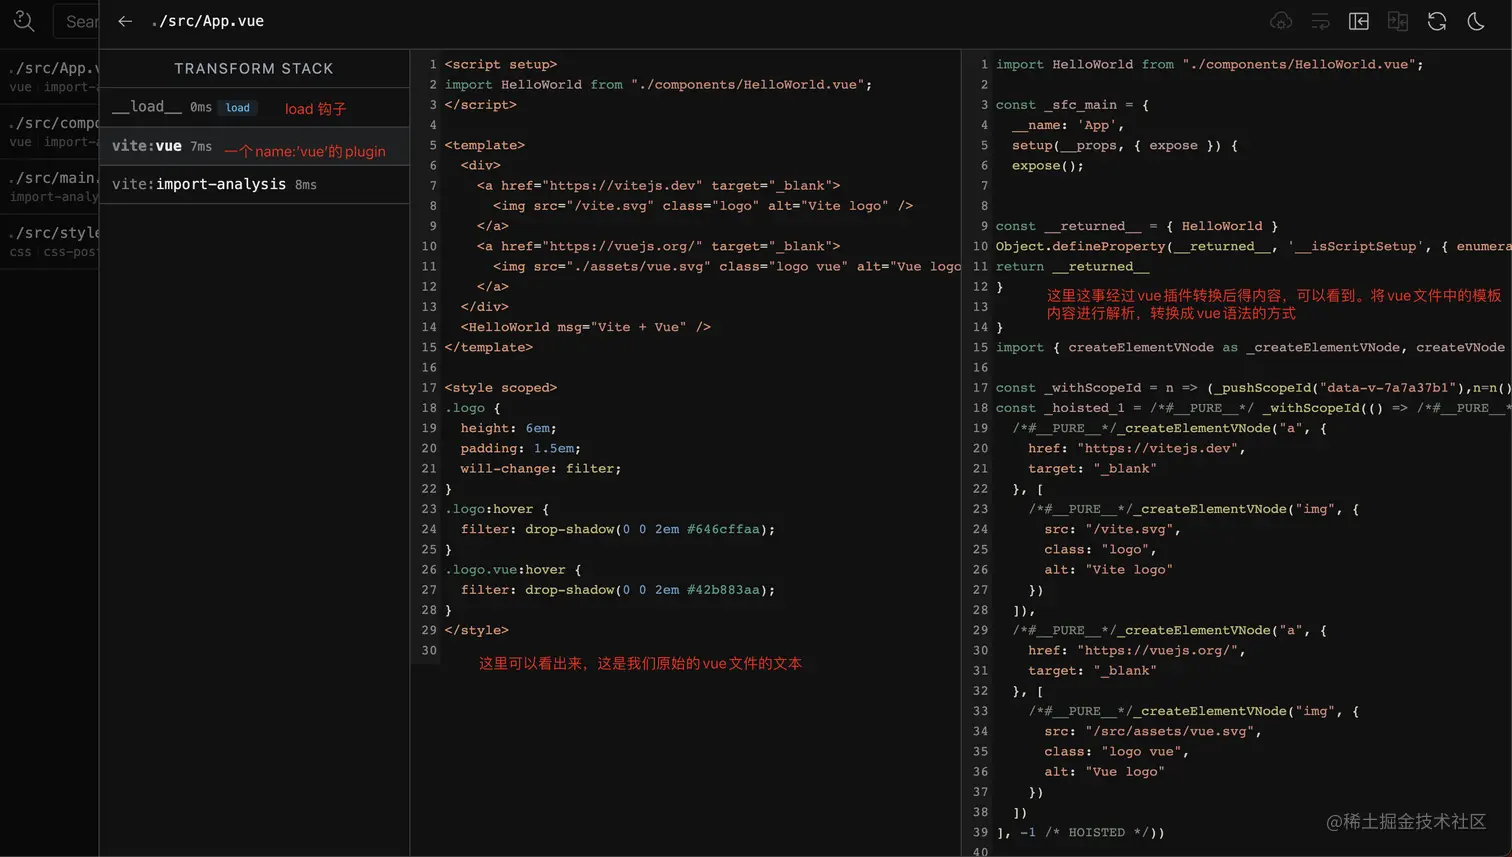Toggle SSR inspection cloud icon

pos(1281,21)
